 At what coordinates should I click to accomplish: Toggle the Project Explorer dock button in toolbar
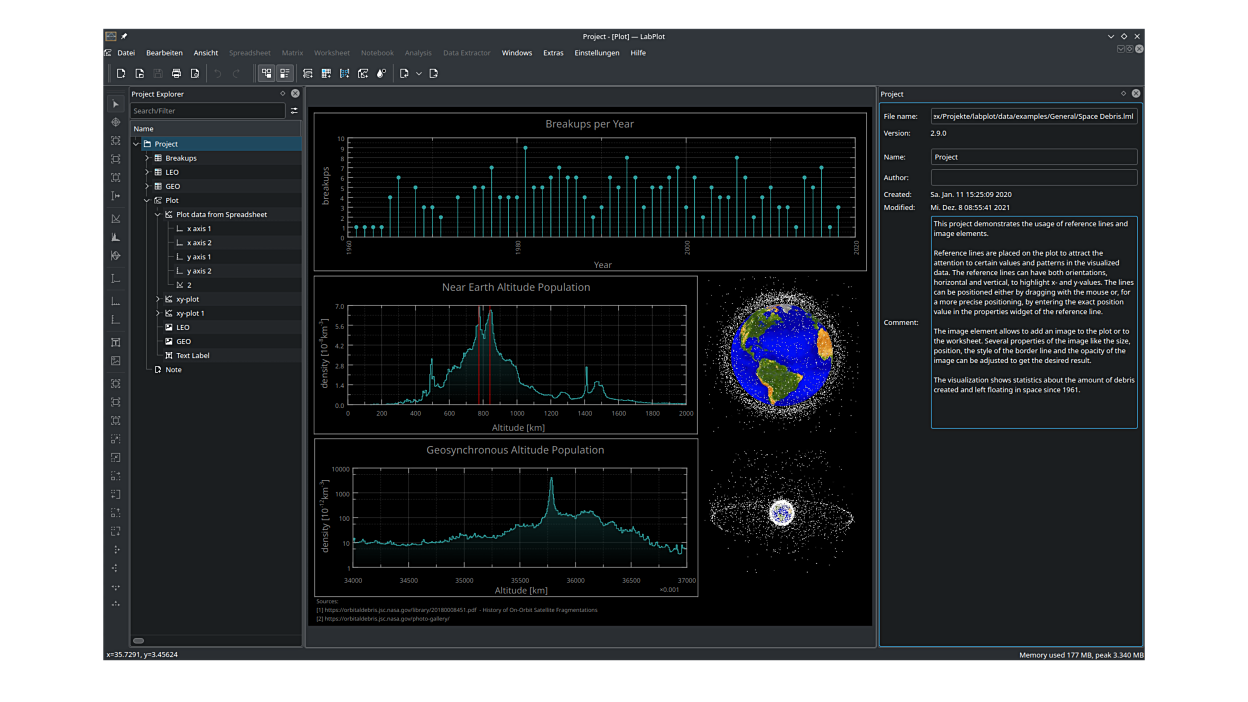(x=266, y=74)
